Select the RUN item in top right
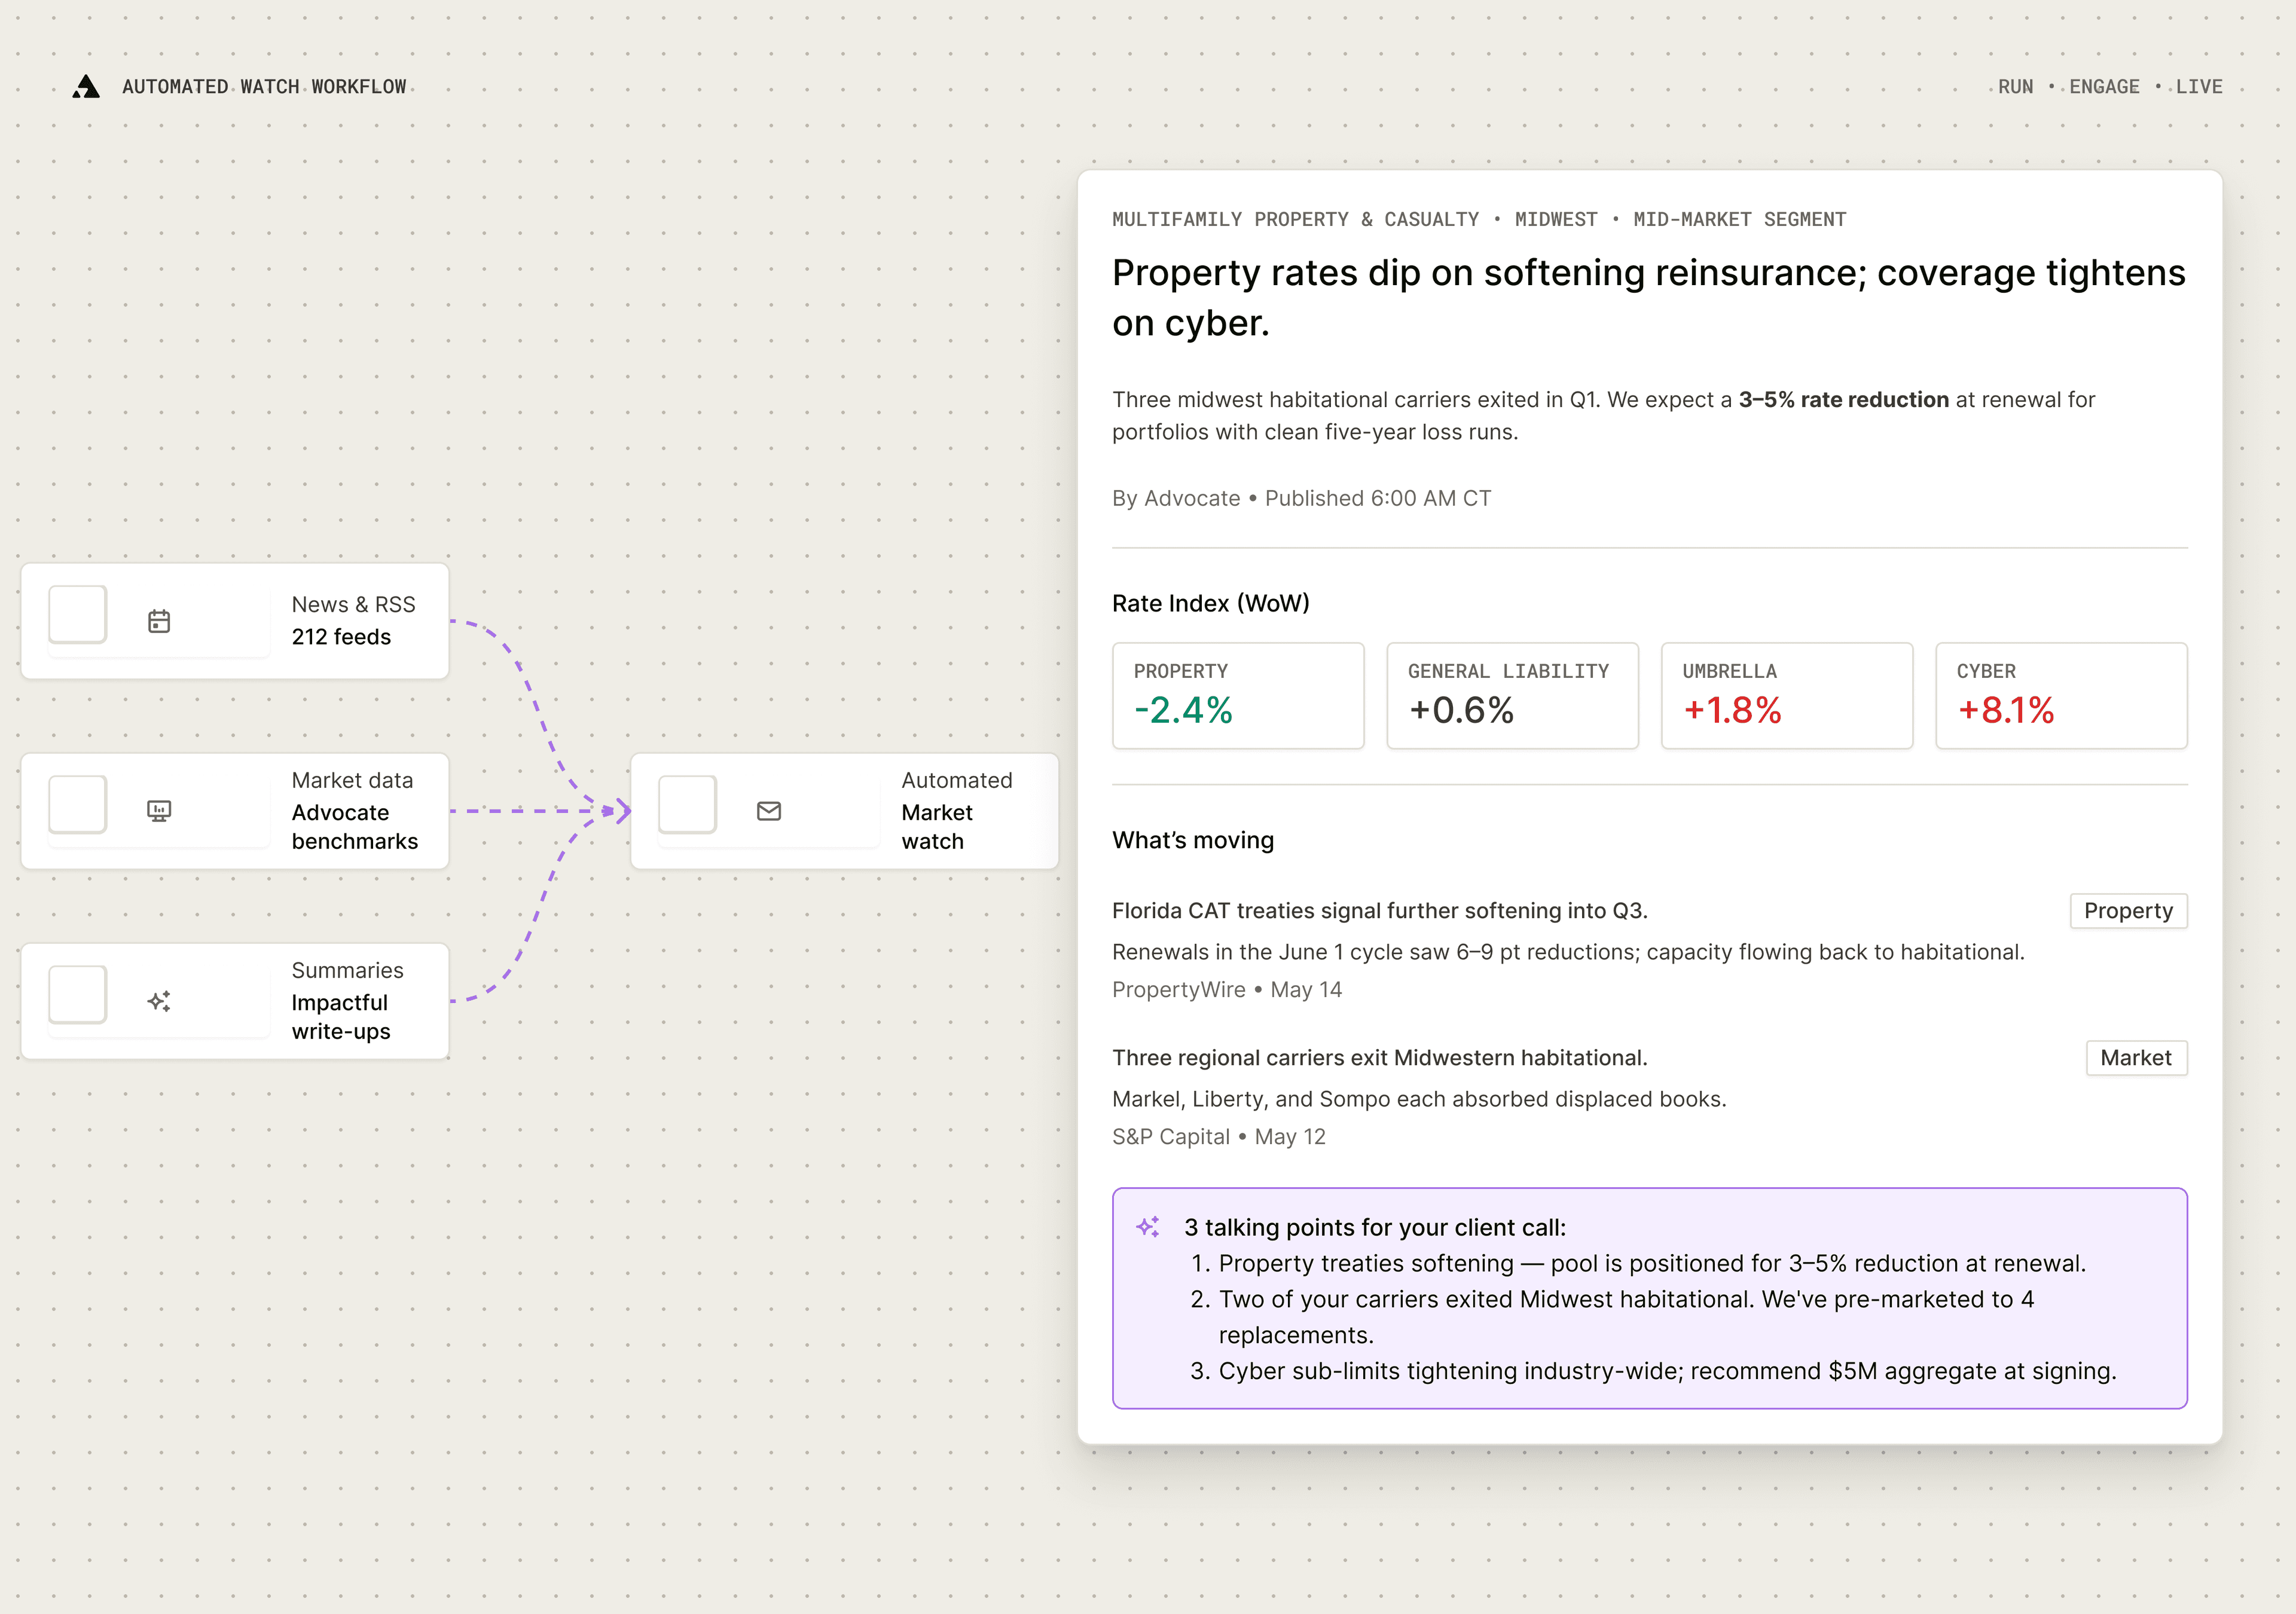The width and height of the screenshot is (2296, 1614). [2015, 87]
